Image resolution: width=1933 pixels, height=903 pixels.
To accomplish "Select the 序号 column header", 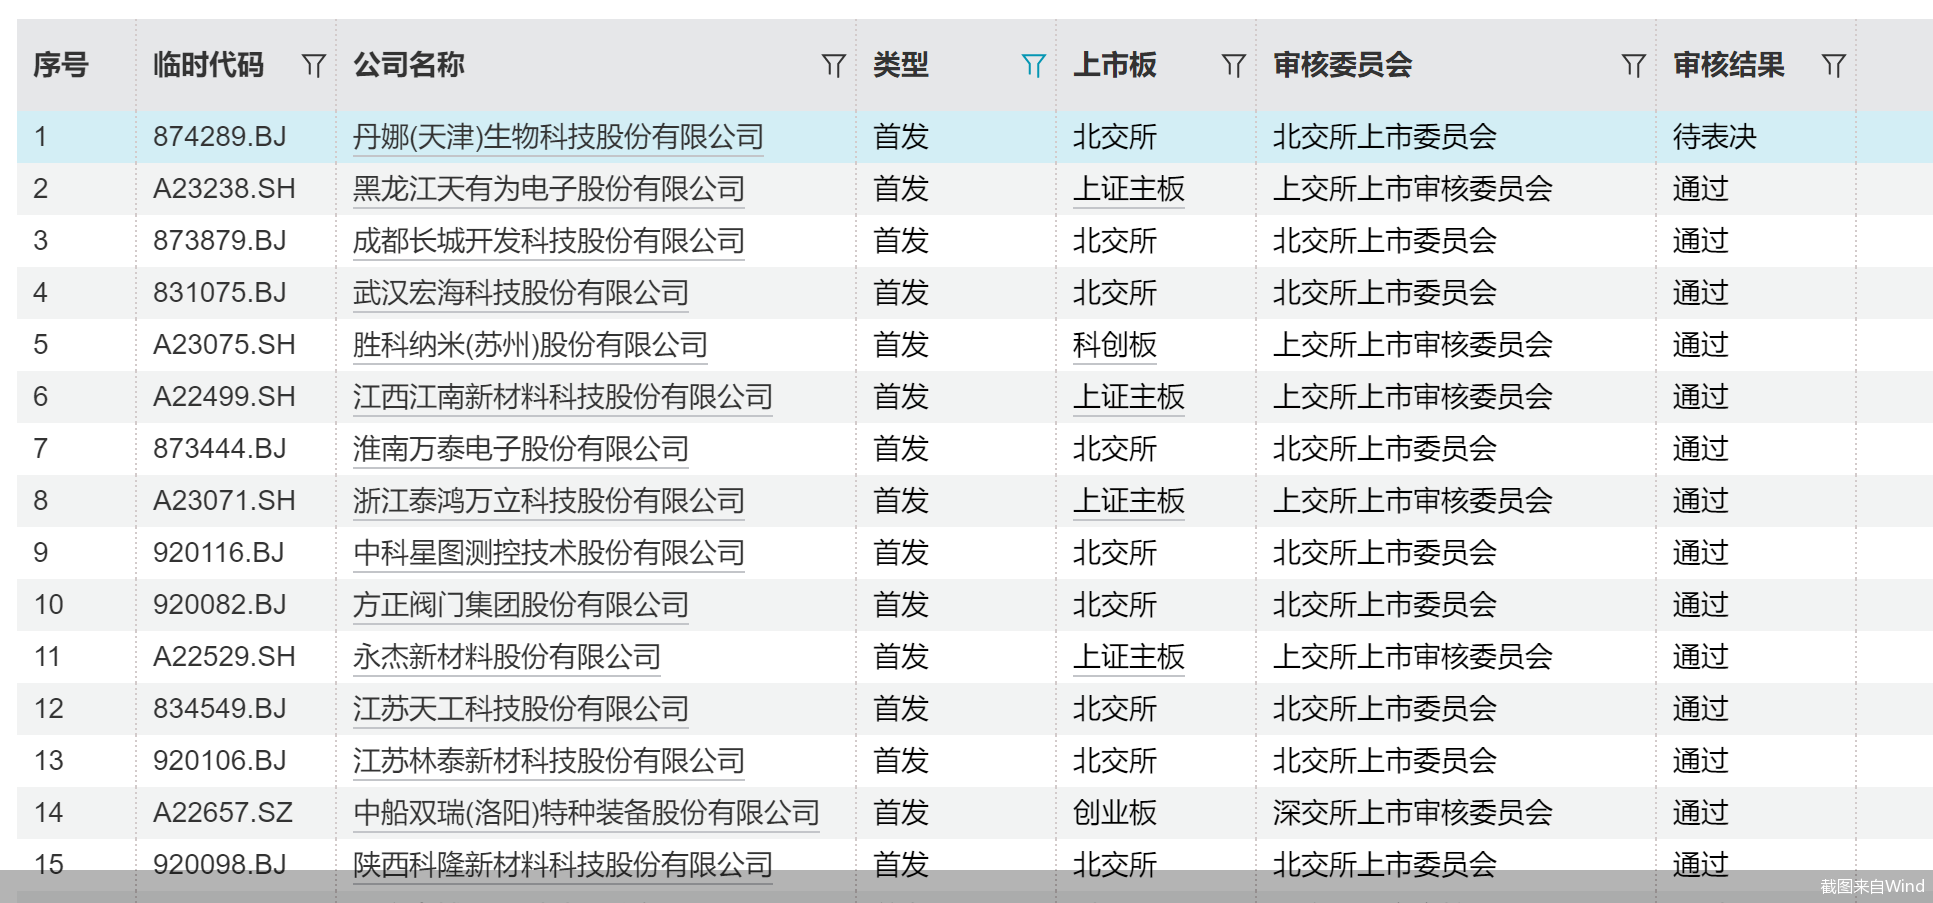I will [x=61, y=65].
